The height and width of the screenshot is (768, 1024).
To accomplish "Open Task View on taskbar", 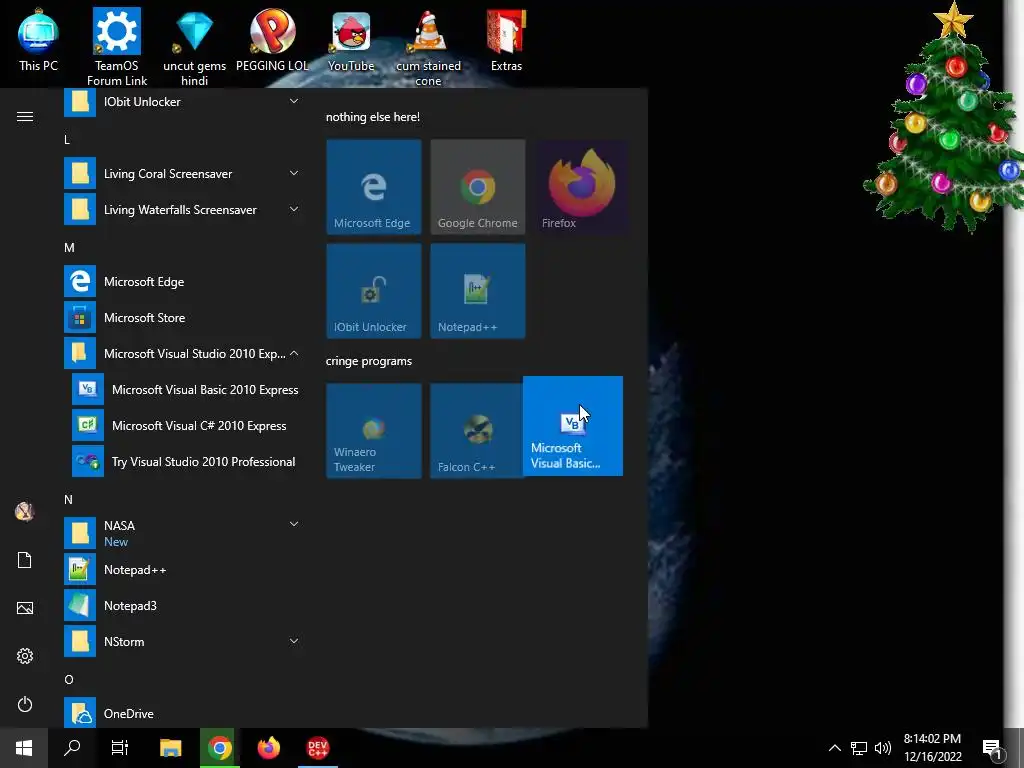I will (120, 748).
